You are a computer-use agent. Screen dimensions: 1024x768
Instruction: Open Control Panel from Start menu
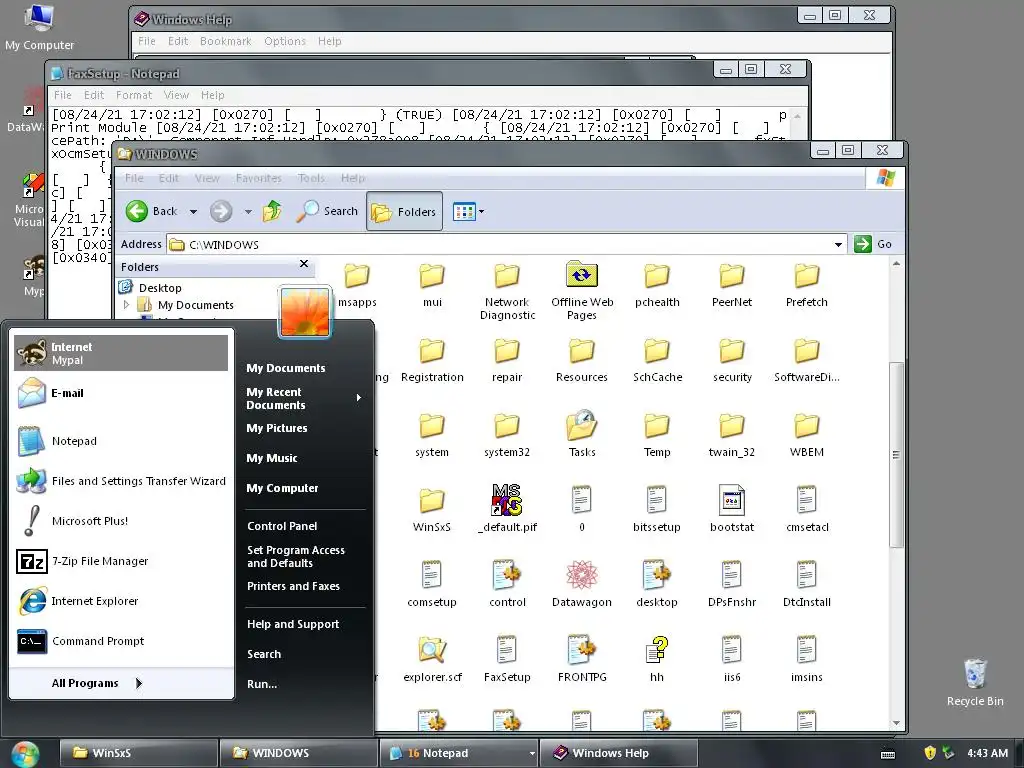coord(282,526)
